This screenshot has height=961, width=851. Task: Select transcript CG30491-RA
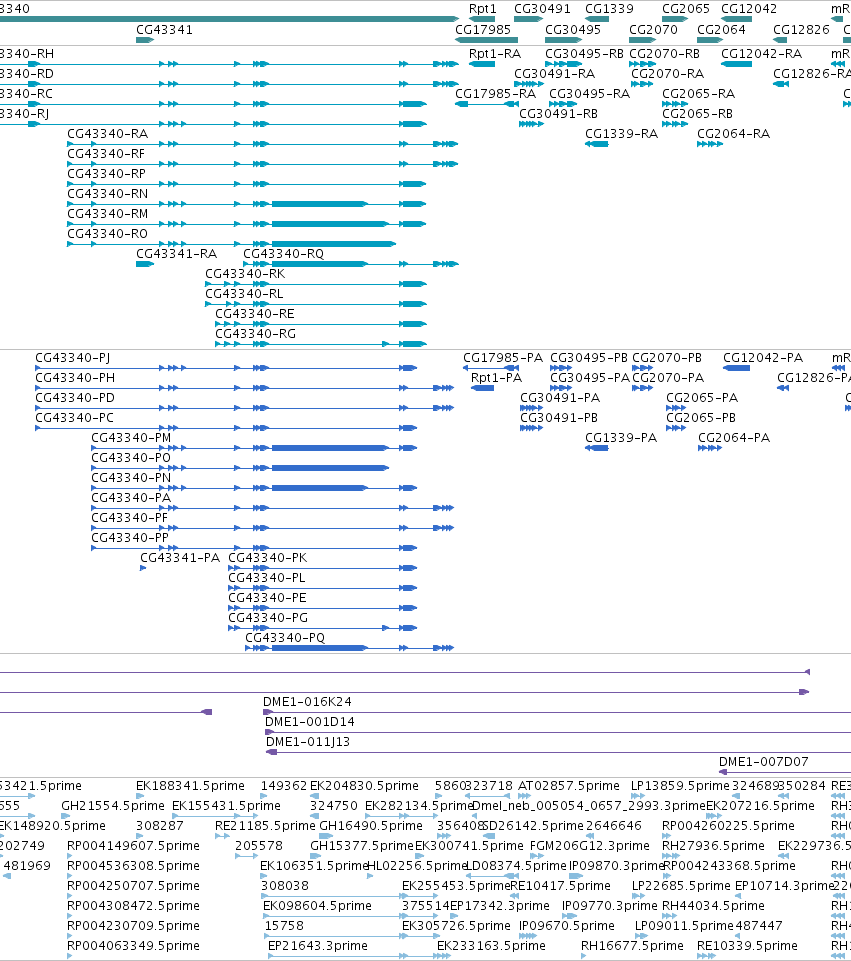[x=554, y=74]
